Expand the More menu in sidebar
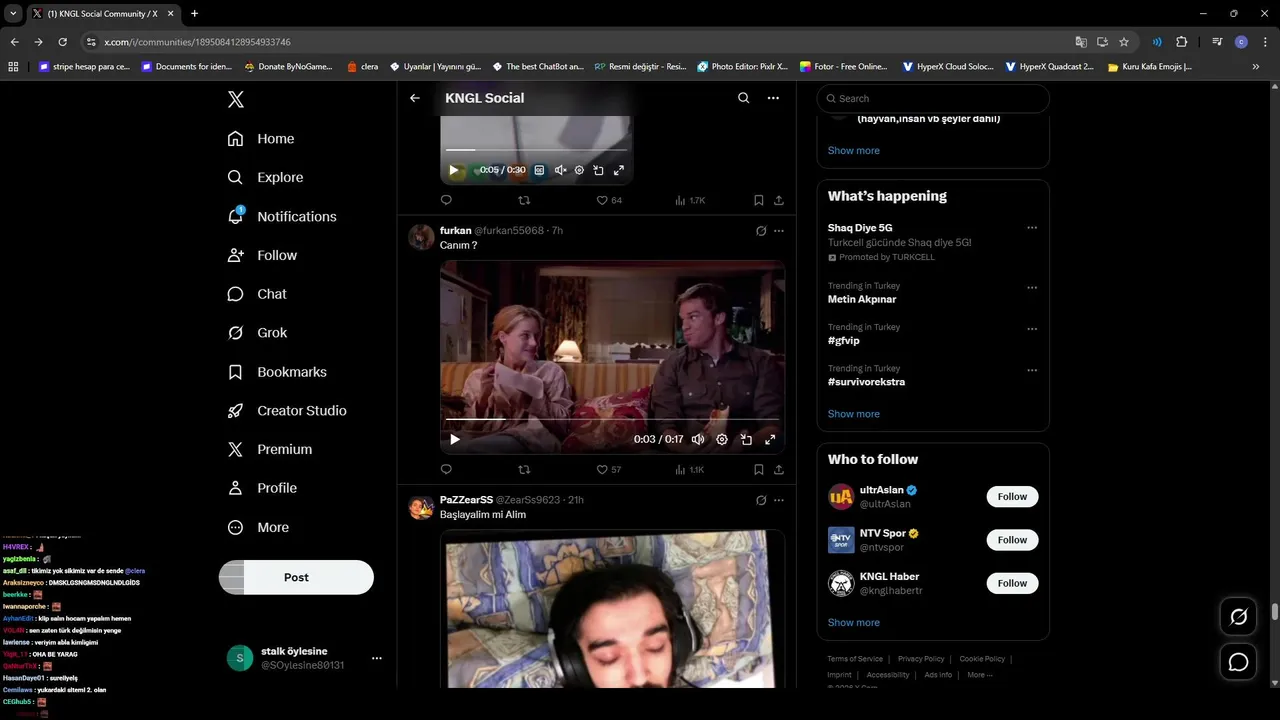This screenshot has height=720, width=1280. point(258,527)
